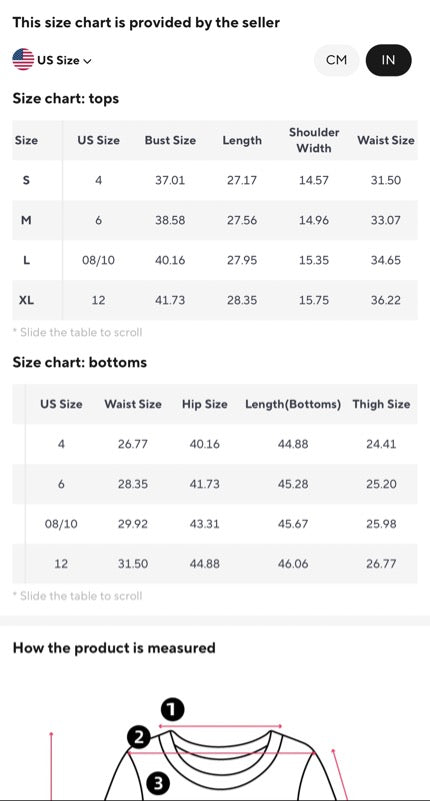Select the IN unit toggle
The width and height of the screenshot is (430, 801).
(388, 60)
